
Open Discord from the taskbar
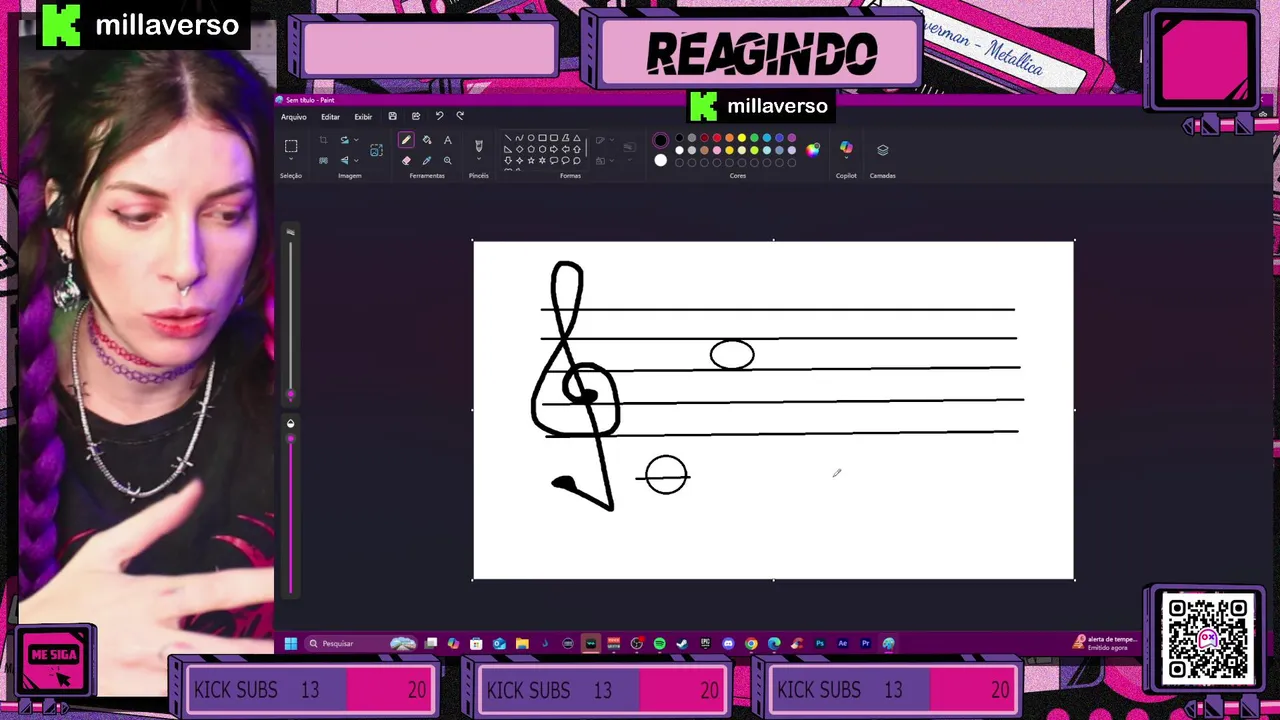(728, 643)
